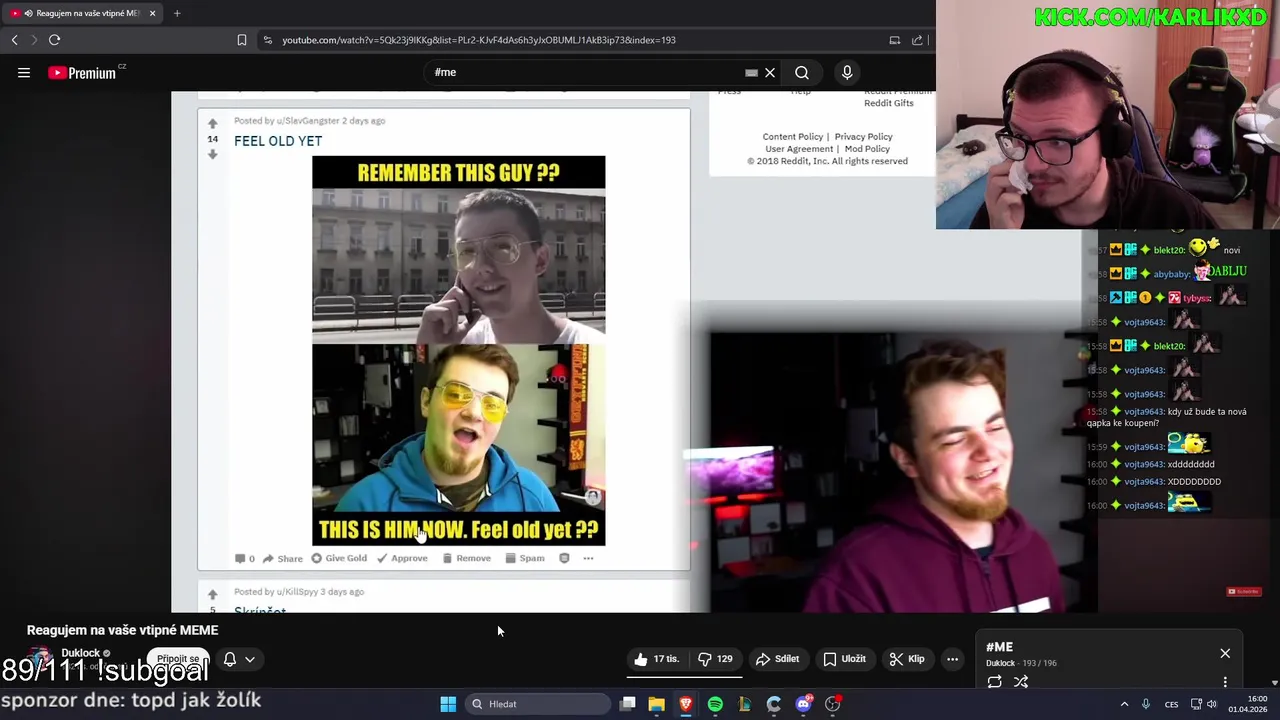Create a clip with the Klip button
Screen dimensions: 1280x720
(x=906, y=659)
